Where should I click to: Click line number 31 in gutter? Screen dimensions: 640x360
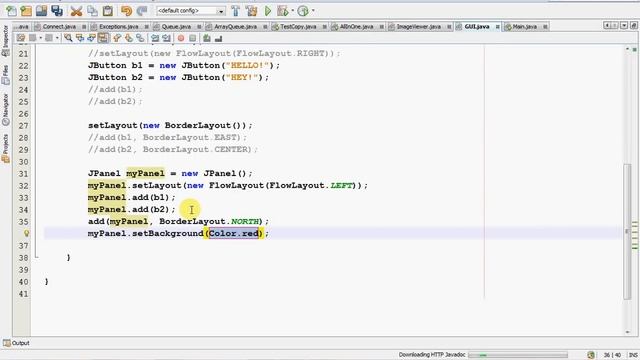coord(24,173)
